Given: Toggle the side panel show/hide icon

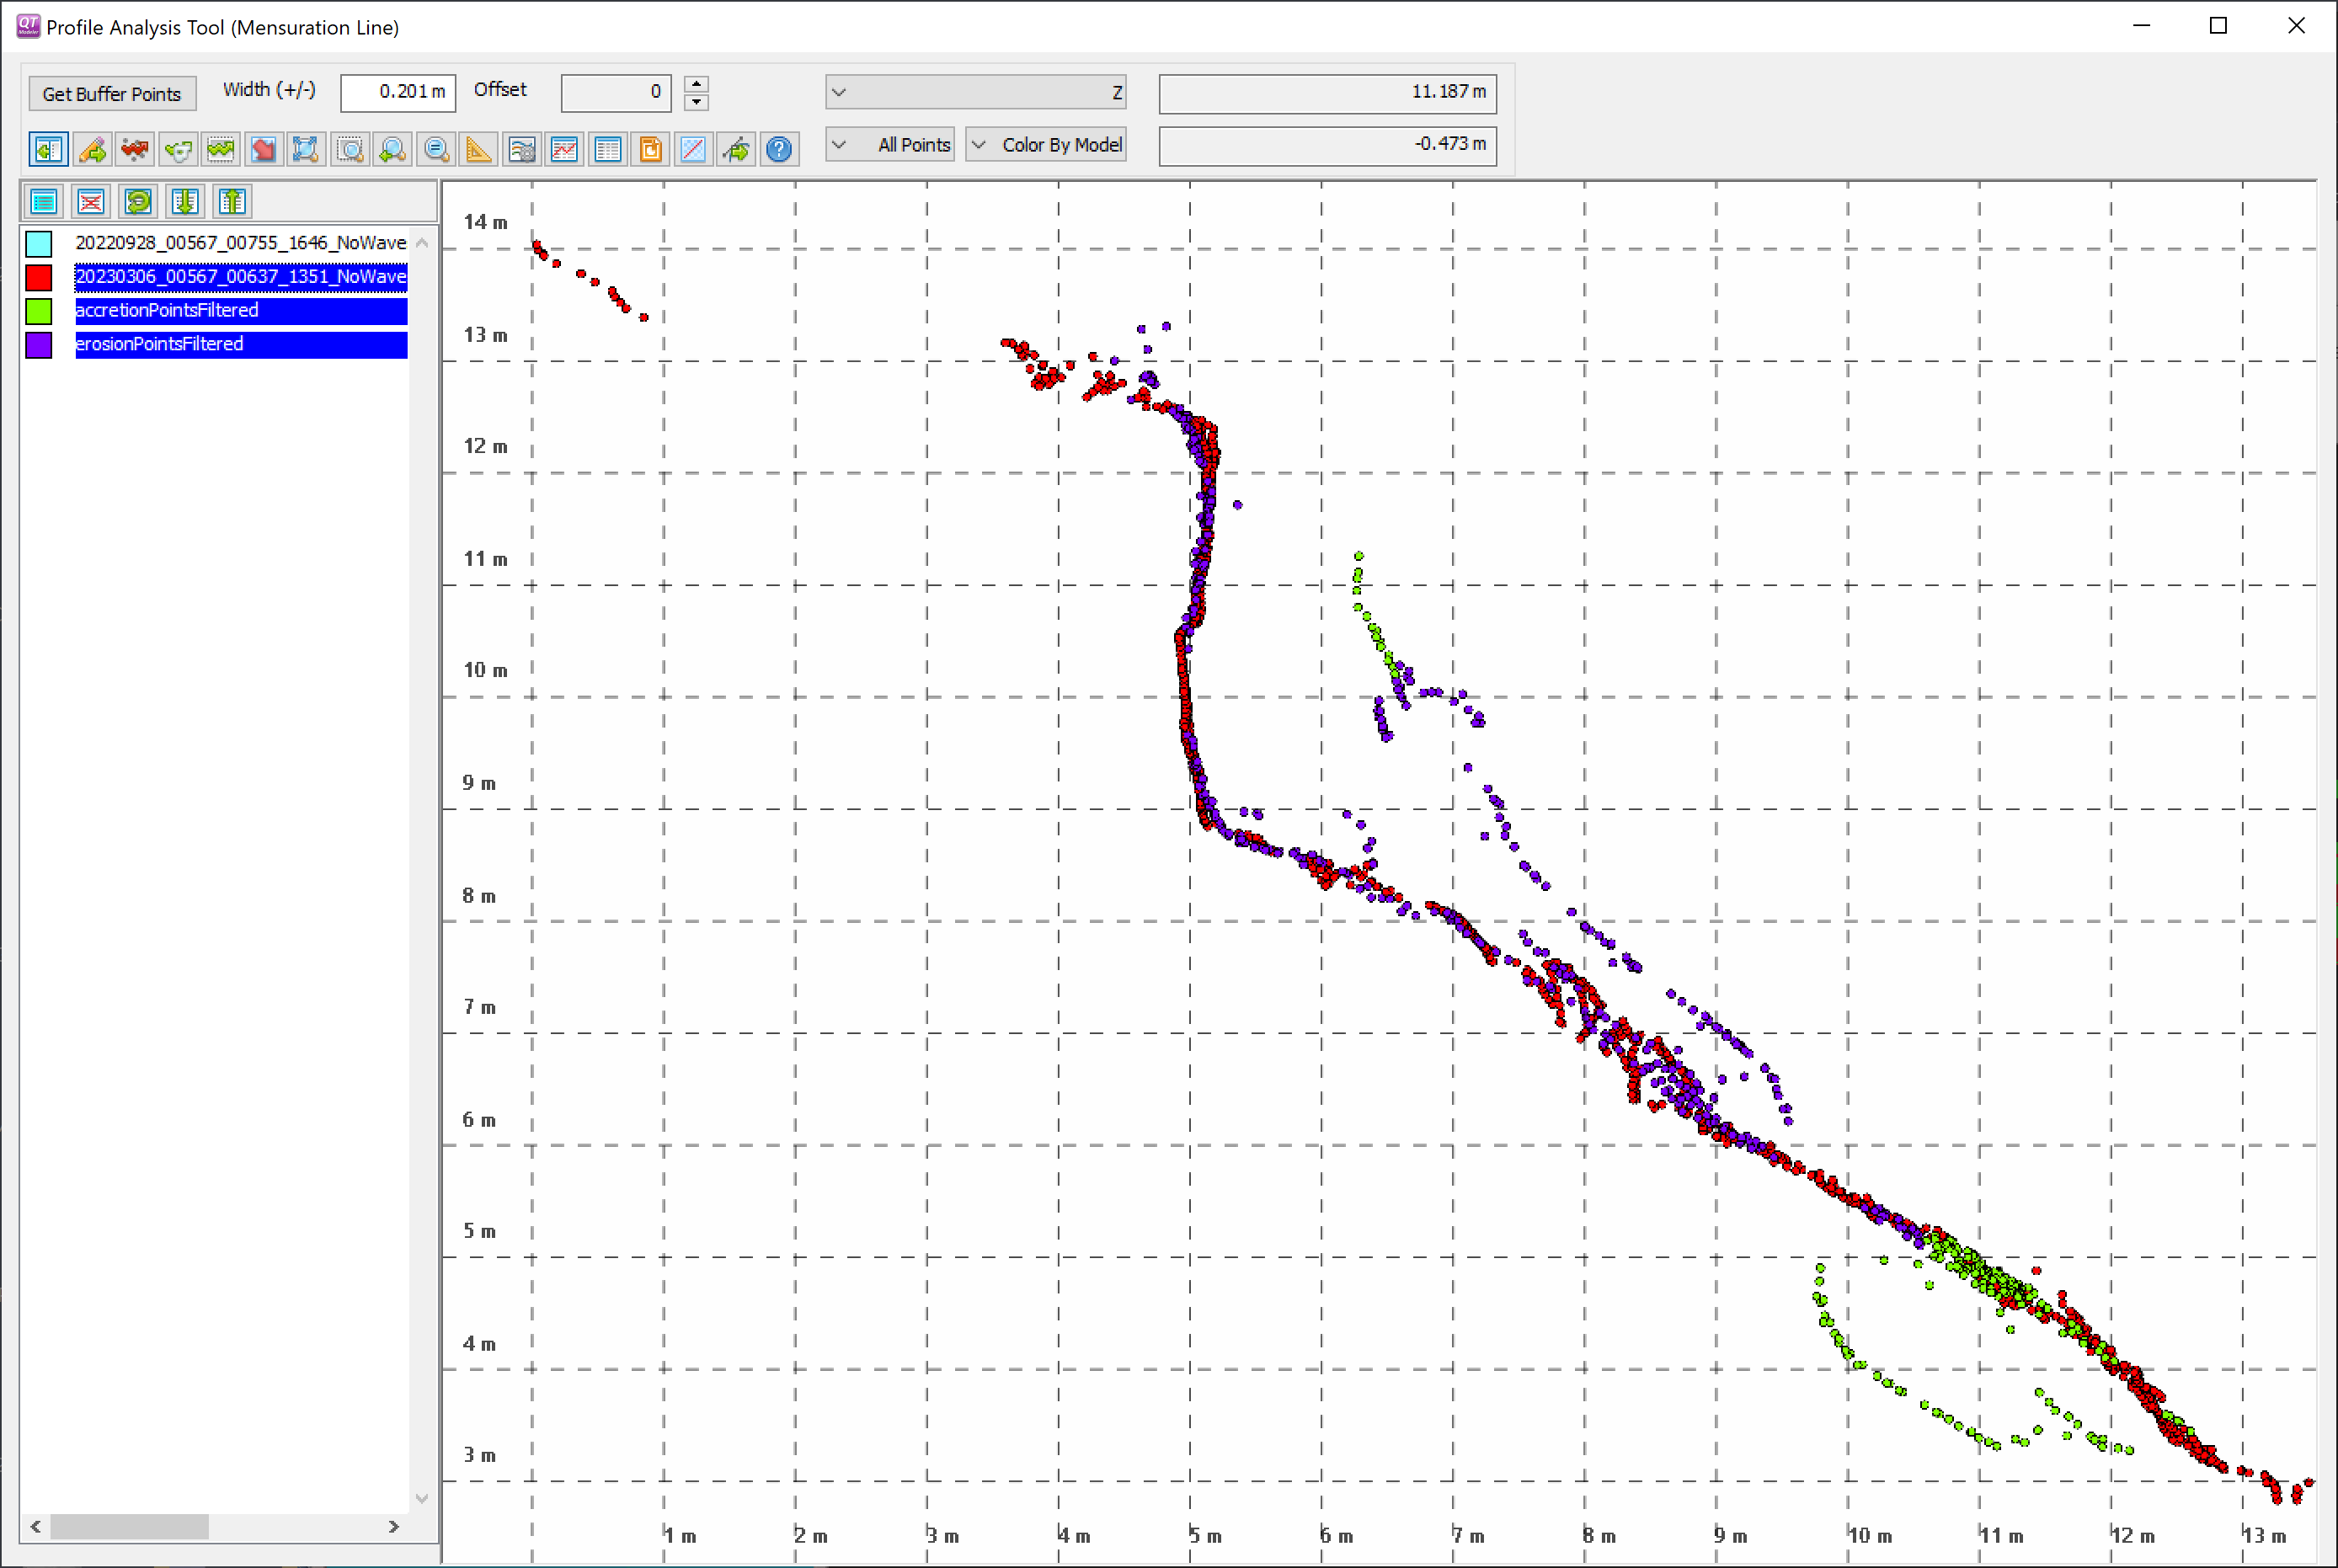Looking at the screenshot, I should [48, 150].
